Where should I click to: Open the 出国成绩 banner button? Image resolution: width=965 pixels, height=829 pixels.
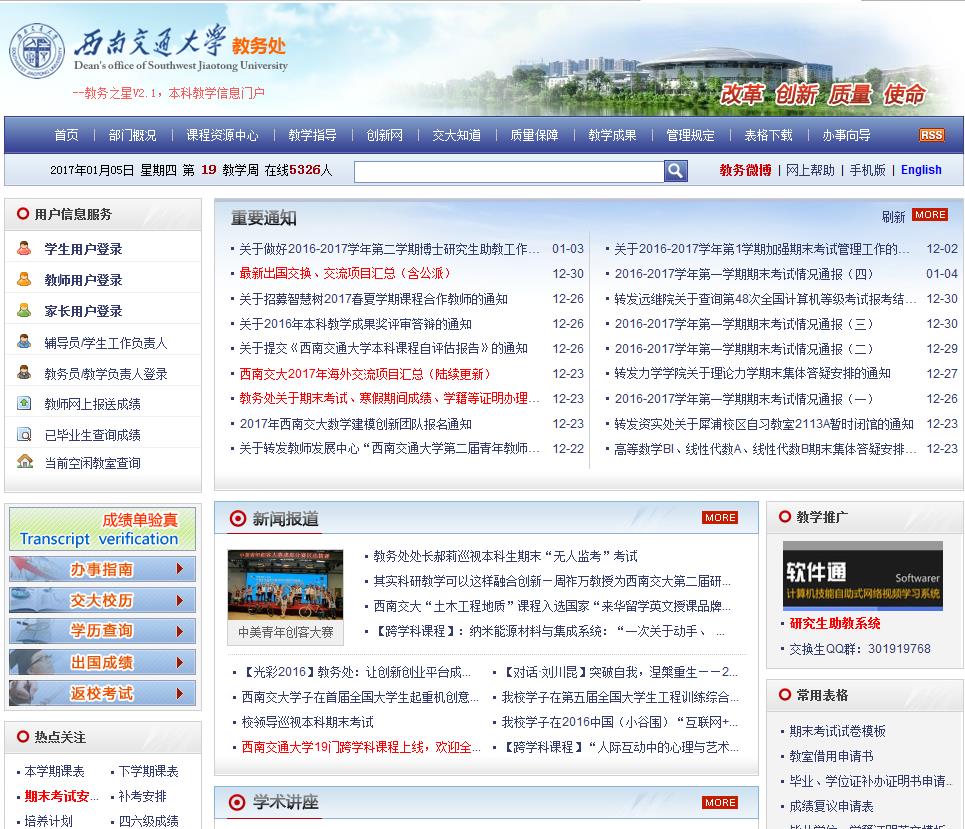(x=102, y=662)
